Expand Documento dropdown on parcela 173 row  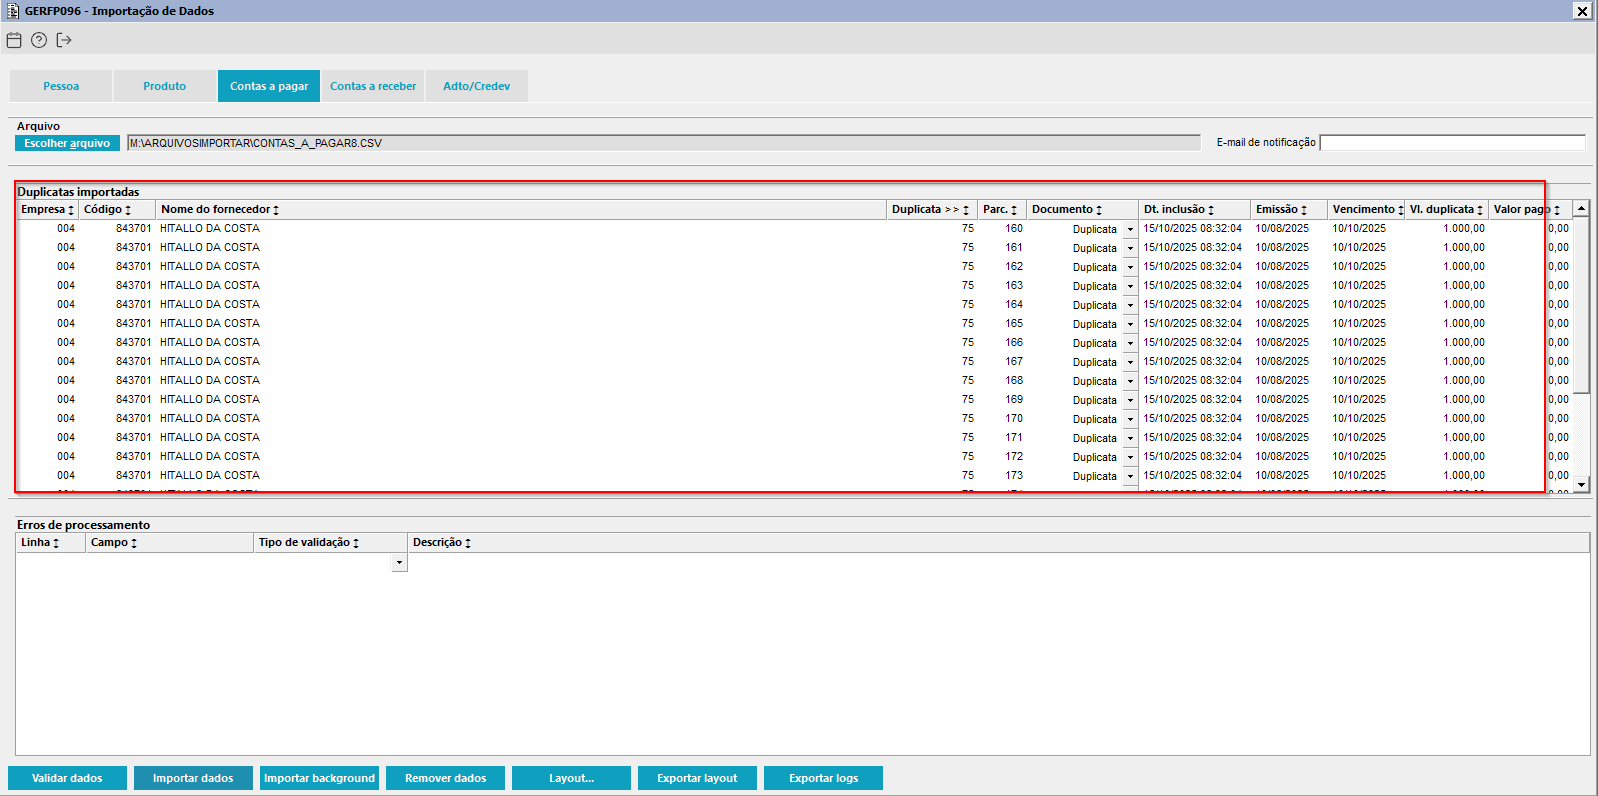1130,476
